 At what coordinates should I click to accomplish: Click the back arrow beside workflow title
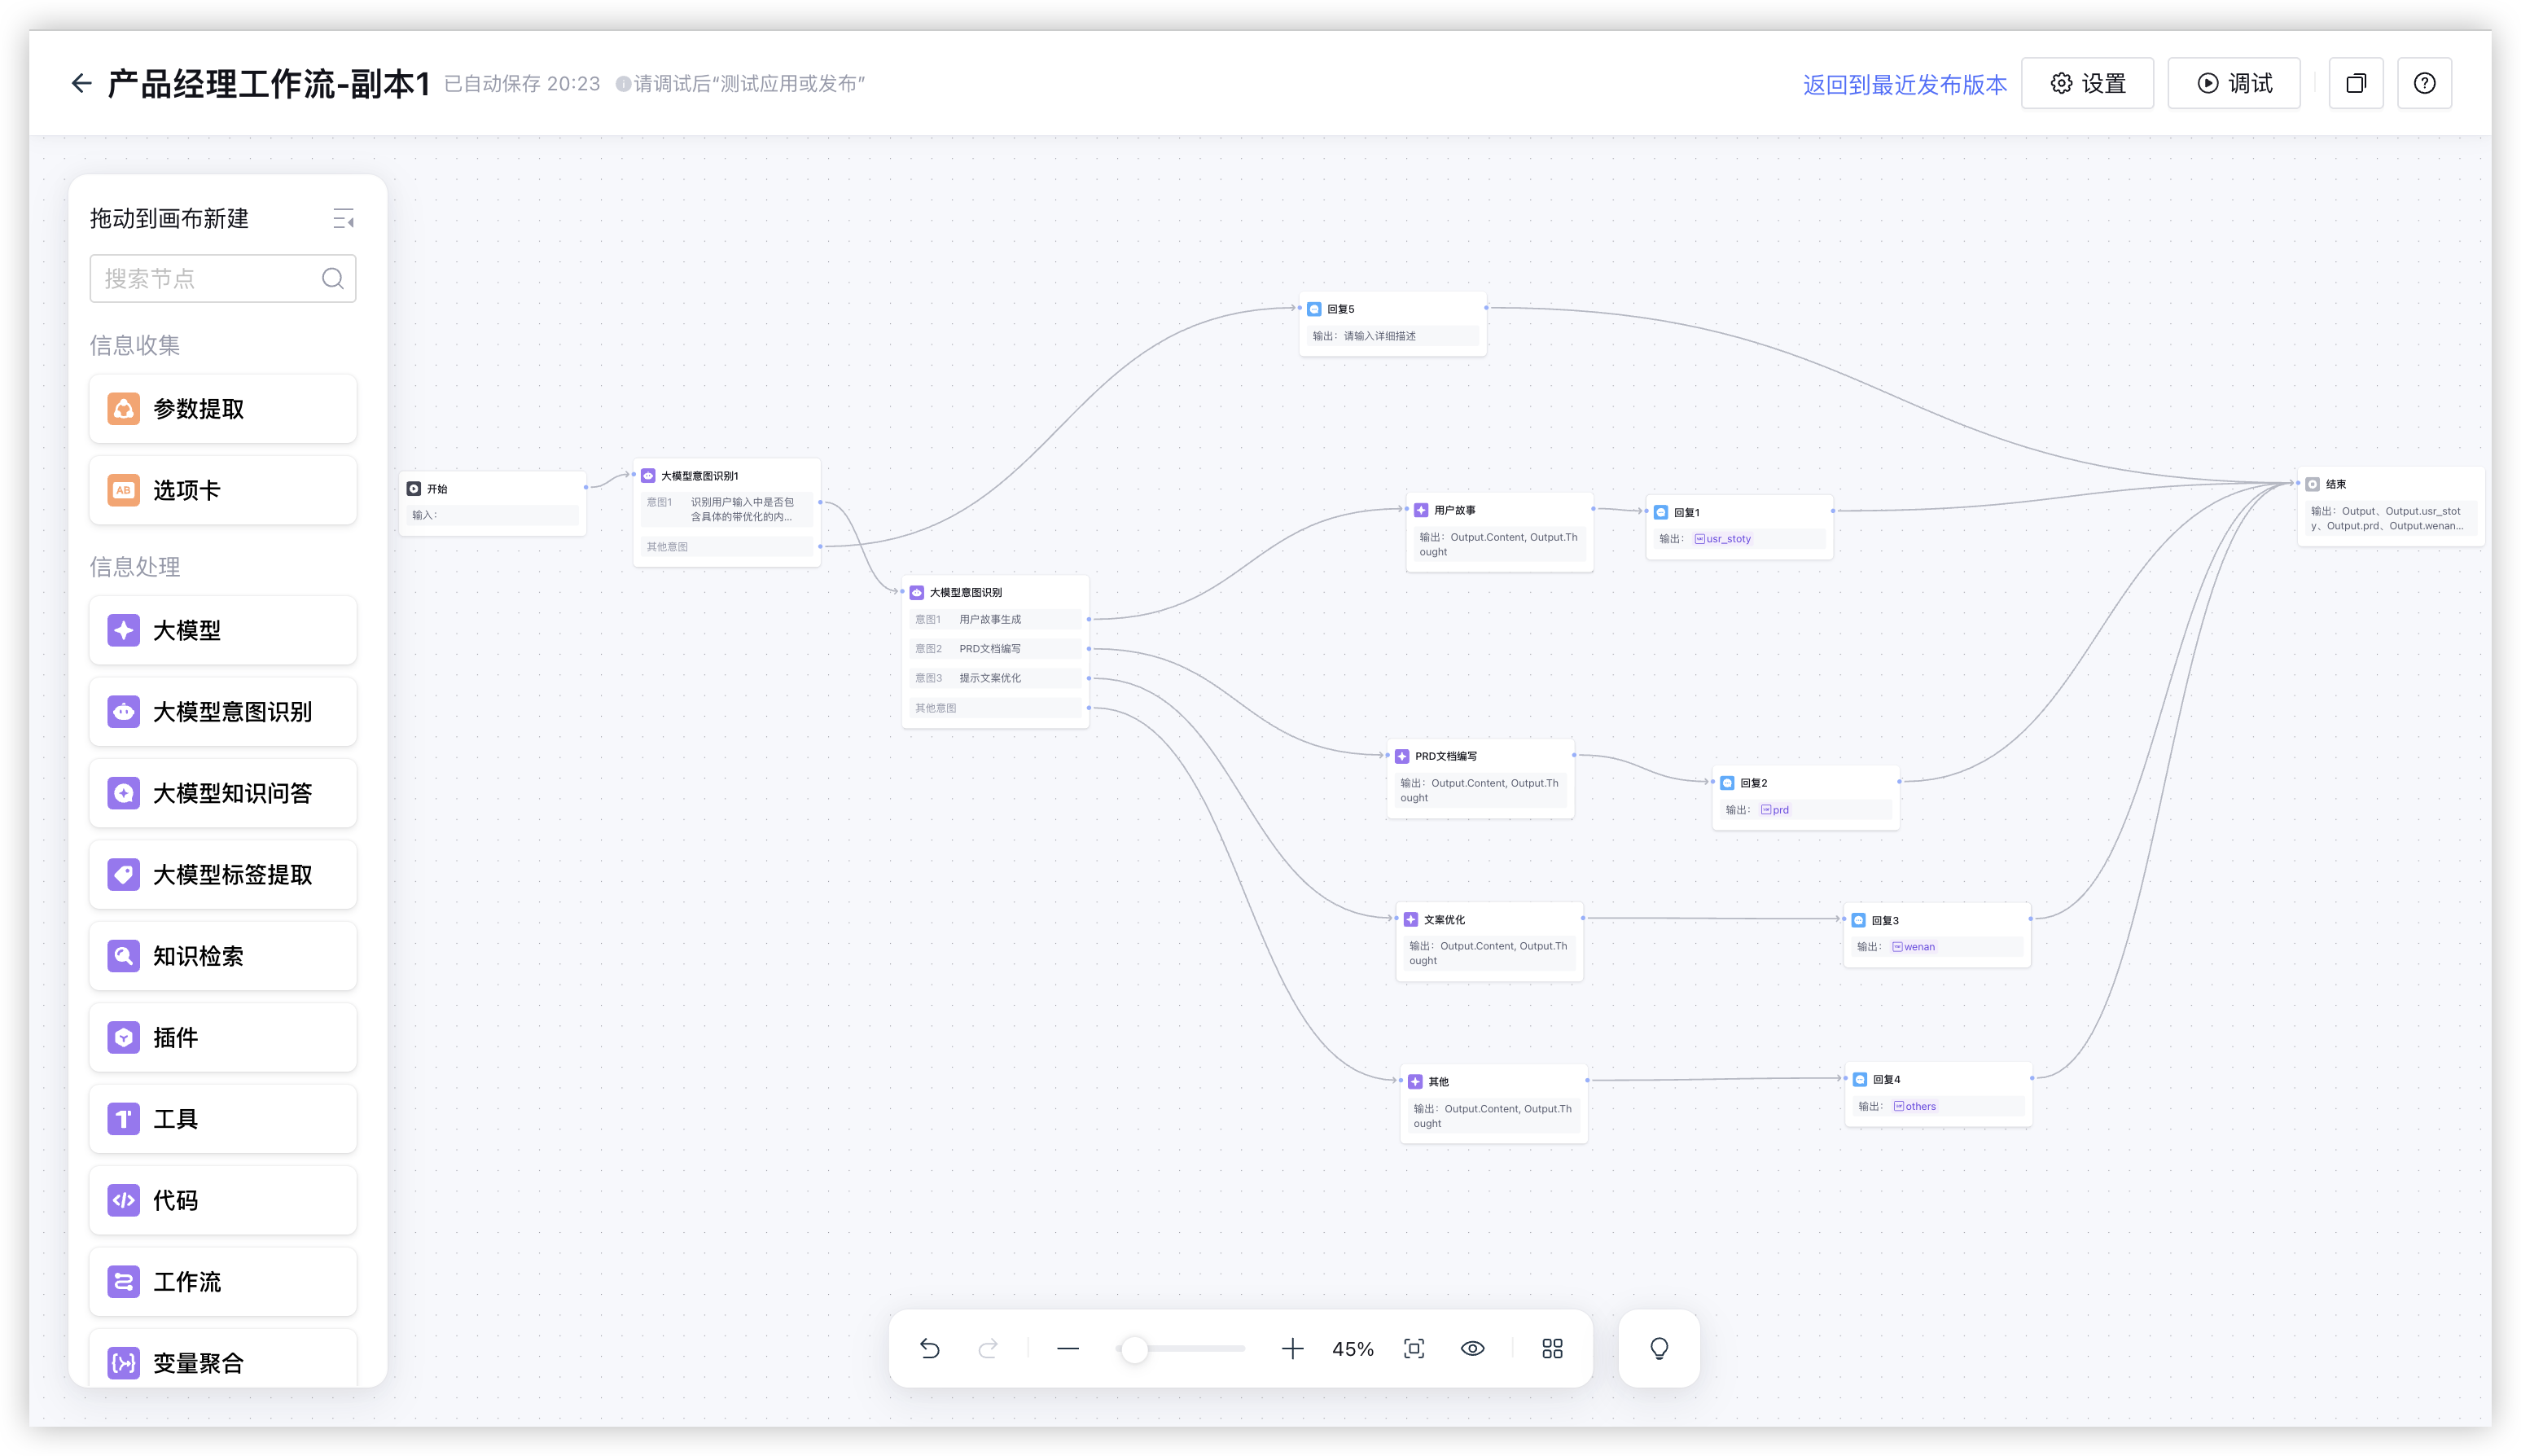coord(81,83)
